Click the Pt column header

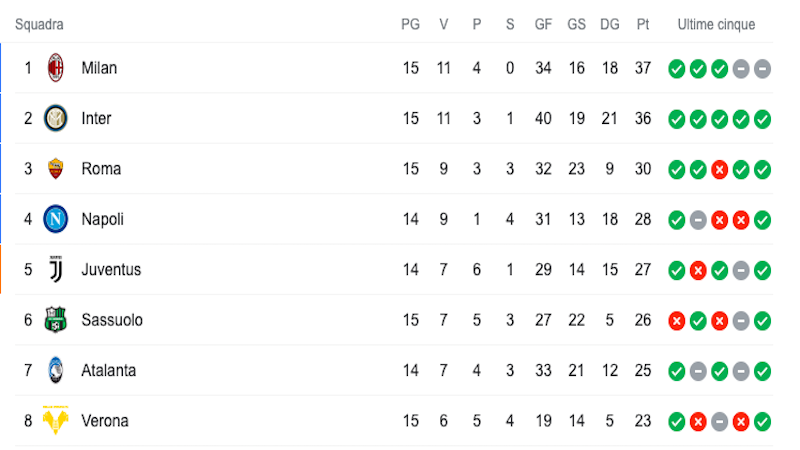[x=643, y=24]
